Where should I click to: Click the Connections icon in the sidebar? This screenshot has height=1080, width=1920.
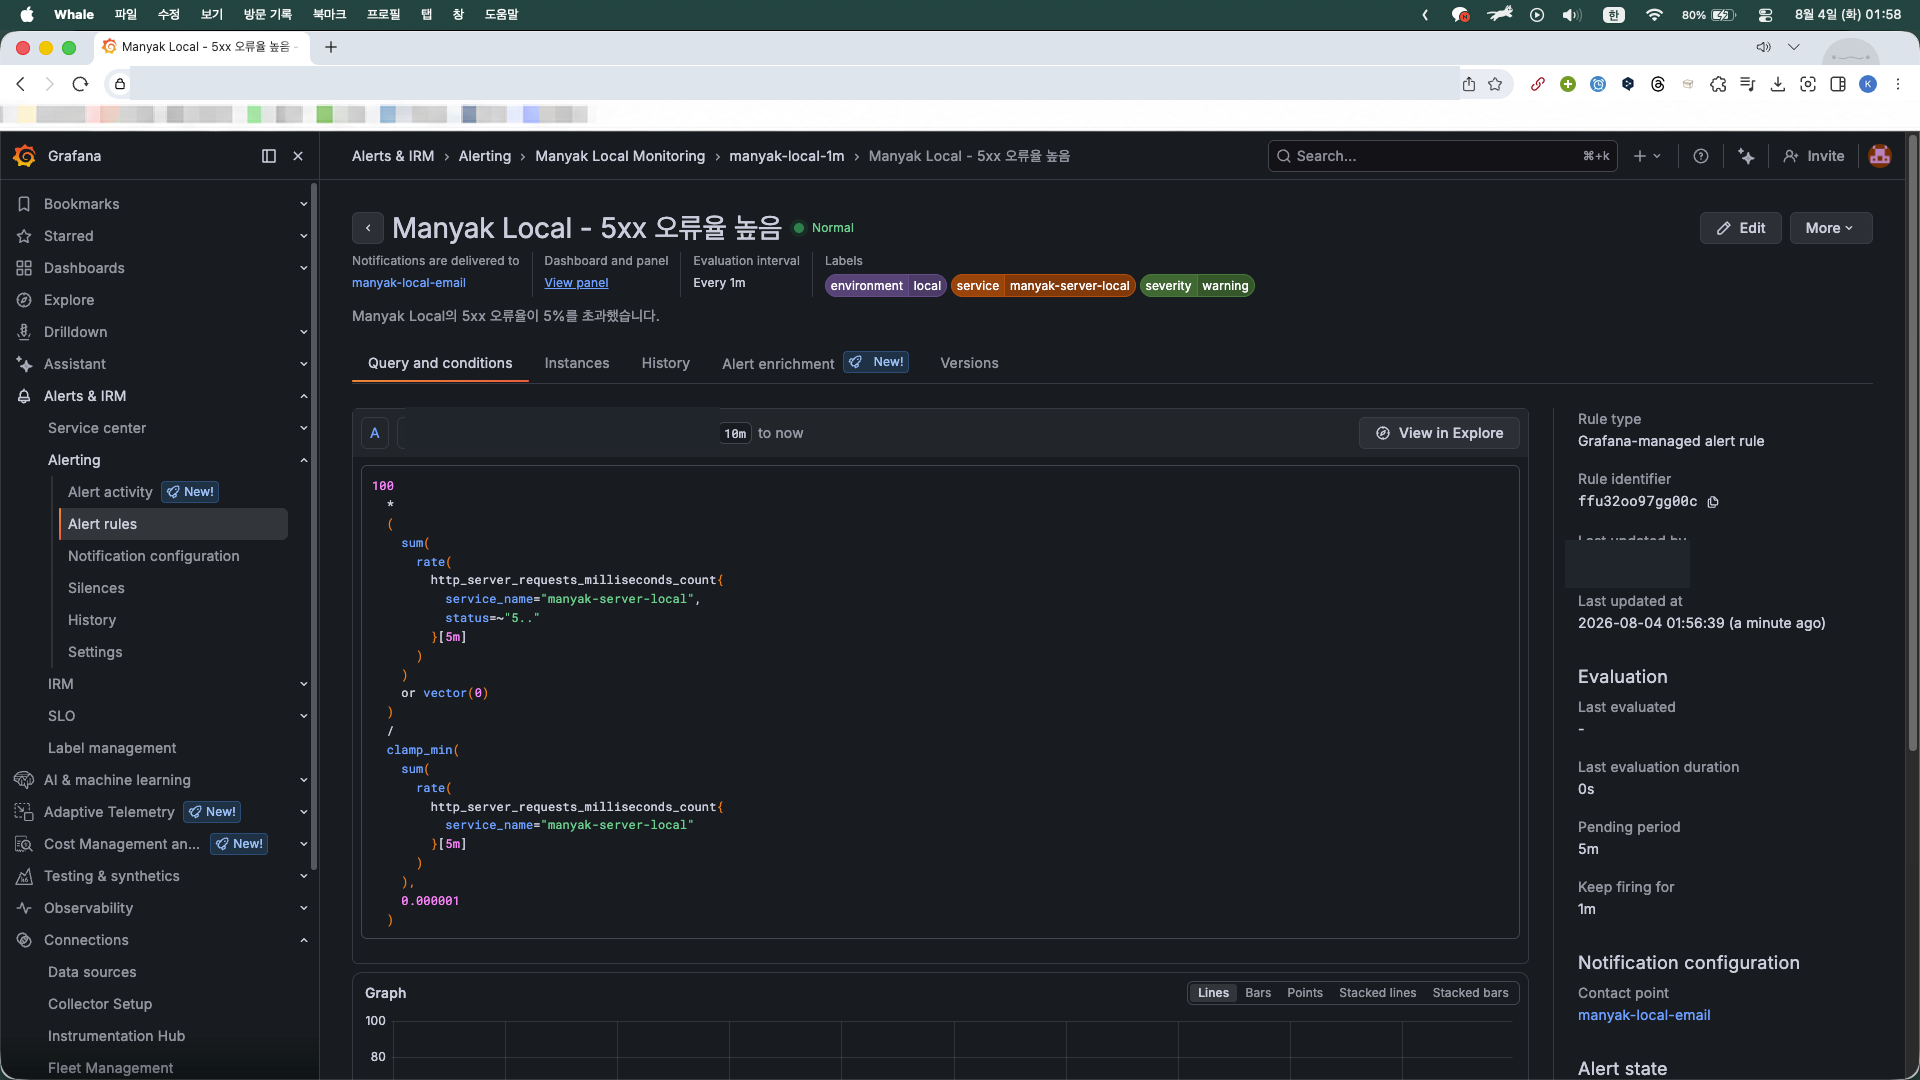(x=24, y=940)
